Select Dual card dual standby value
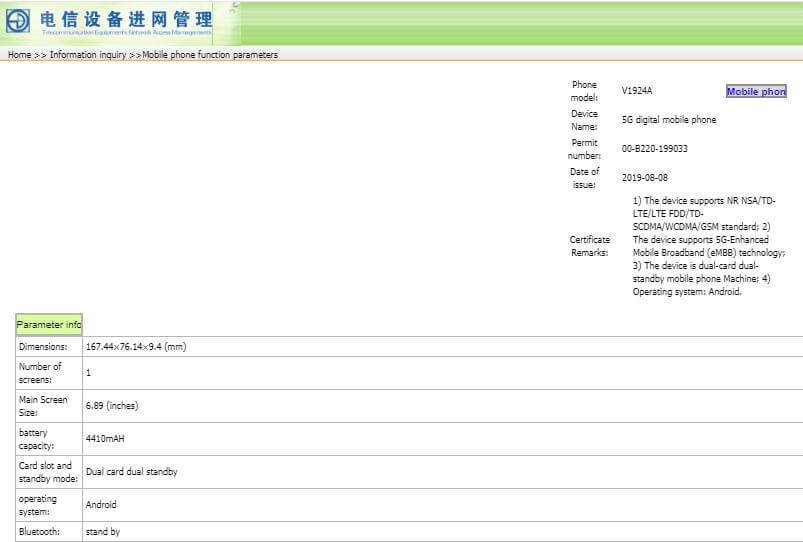The height and width of the screenshot is (542, 803). tap(132, 472)
